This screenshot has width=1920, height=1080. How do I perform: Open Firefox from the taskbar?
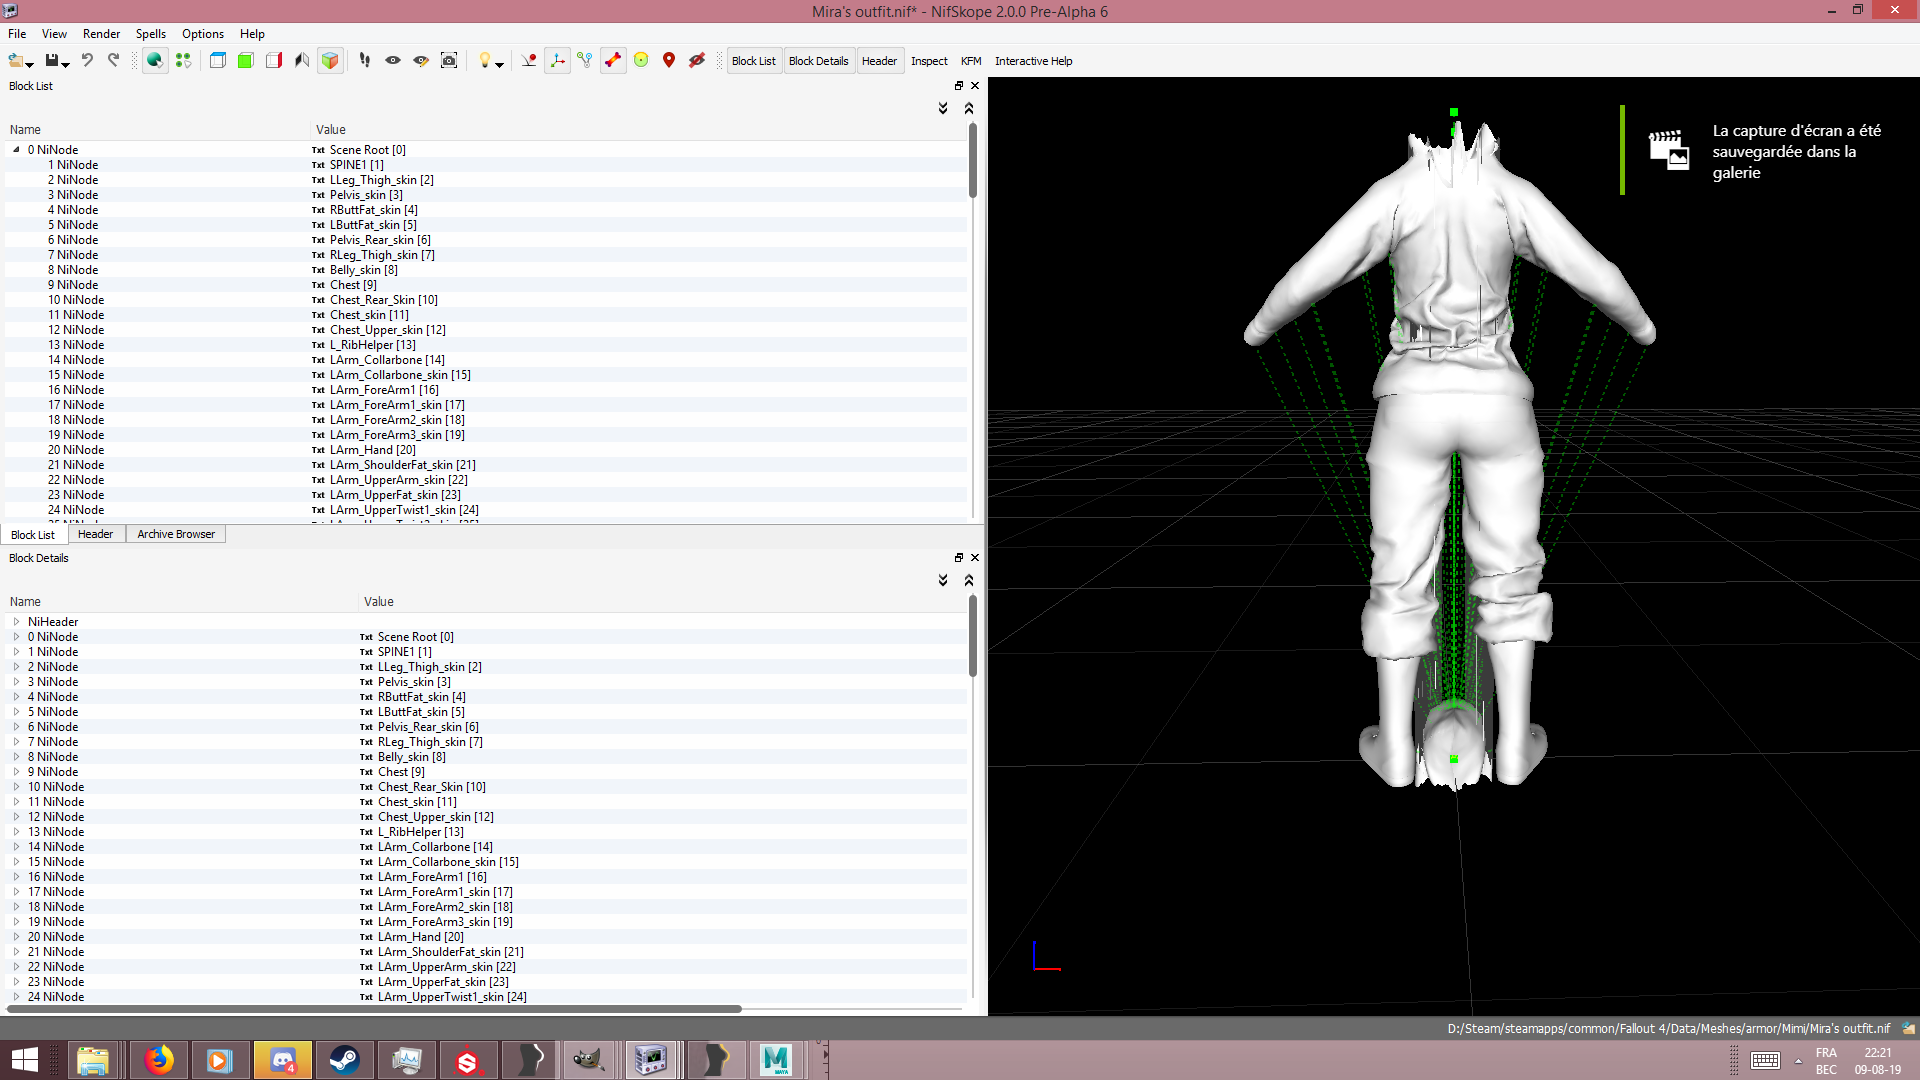coord(157,1060)
